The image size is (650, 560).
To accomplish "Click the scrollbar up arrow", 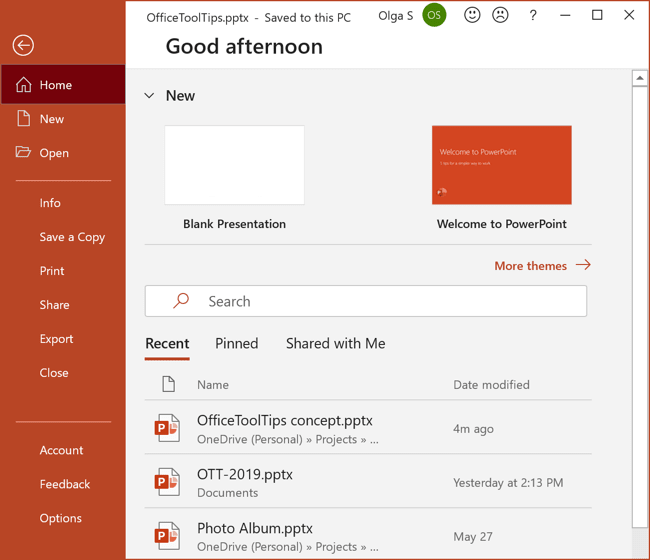I will 640,78.
